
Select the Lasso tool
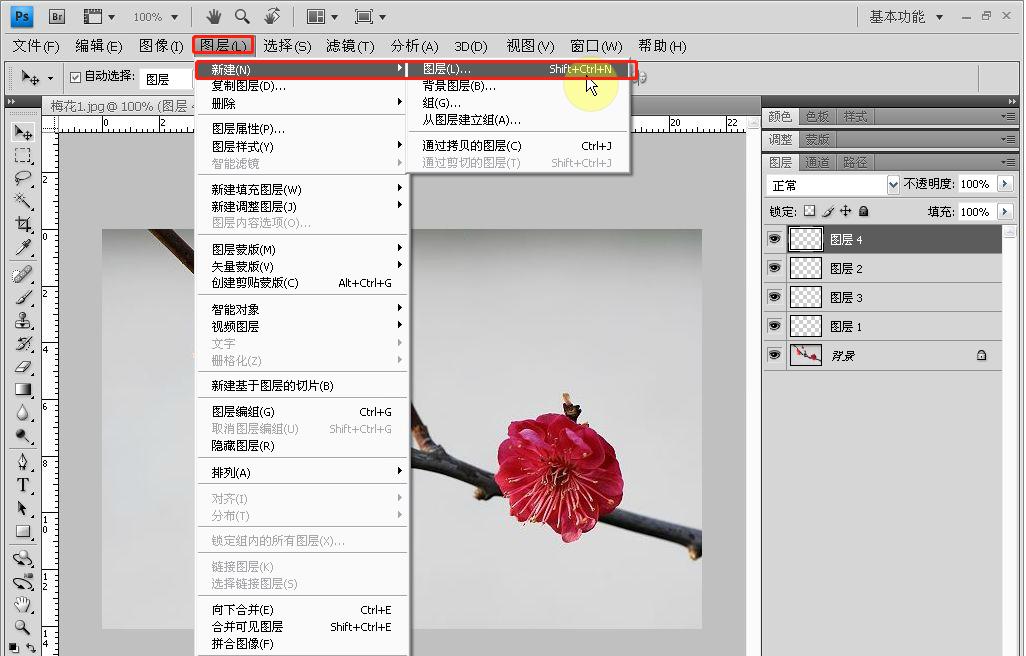[x=22, y=178]
